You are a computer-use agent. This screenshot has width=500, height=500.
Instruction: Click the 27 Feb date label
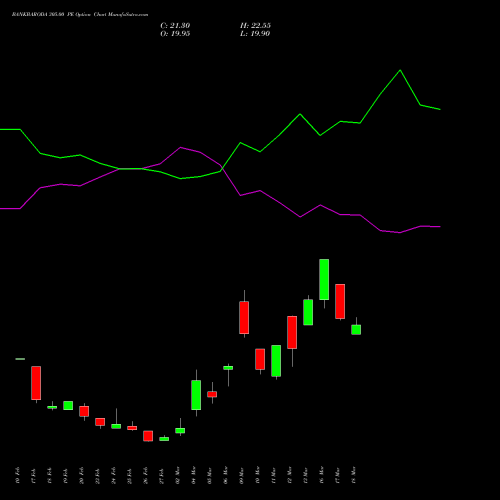[x=162, y=476]
